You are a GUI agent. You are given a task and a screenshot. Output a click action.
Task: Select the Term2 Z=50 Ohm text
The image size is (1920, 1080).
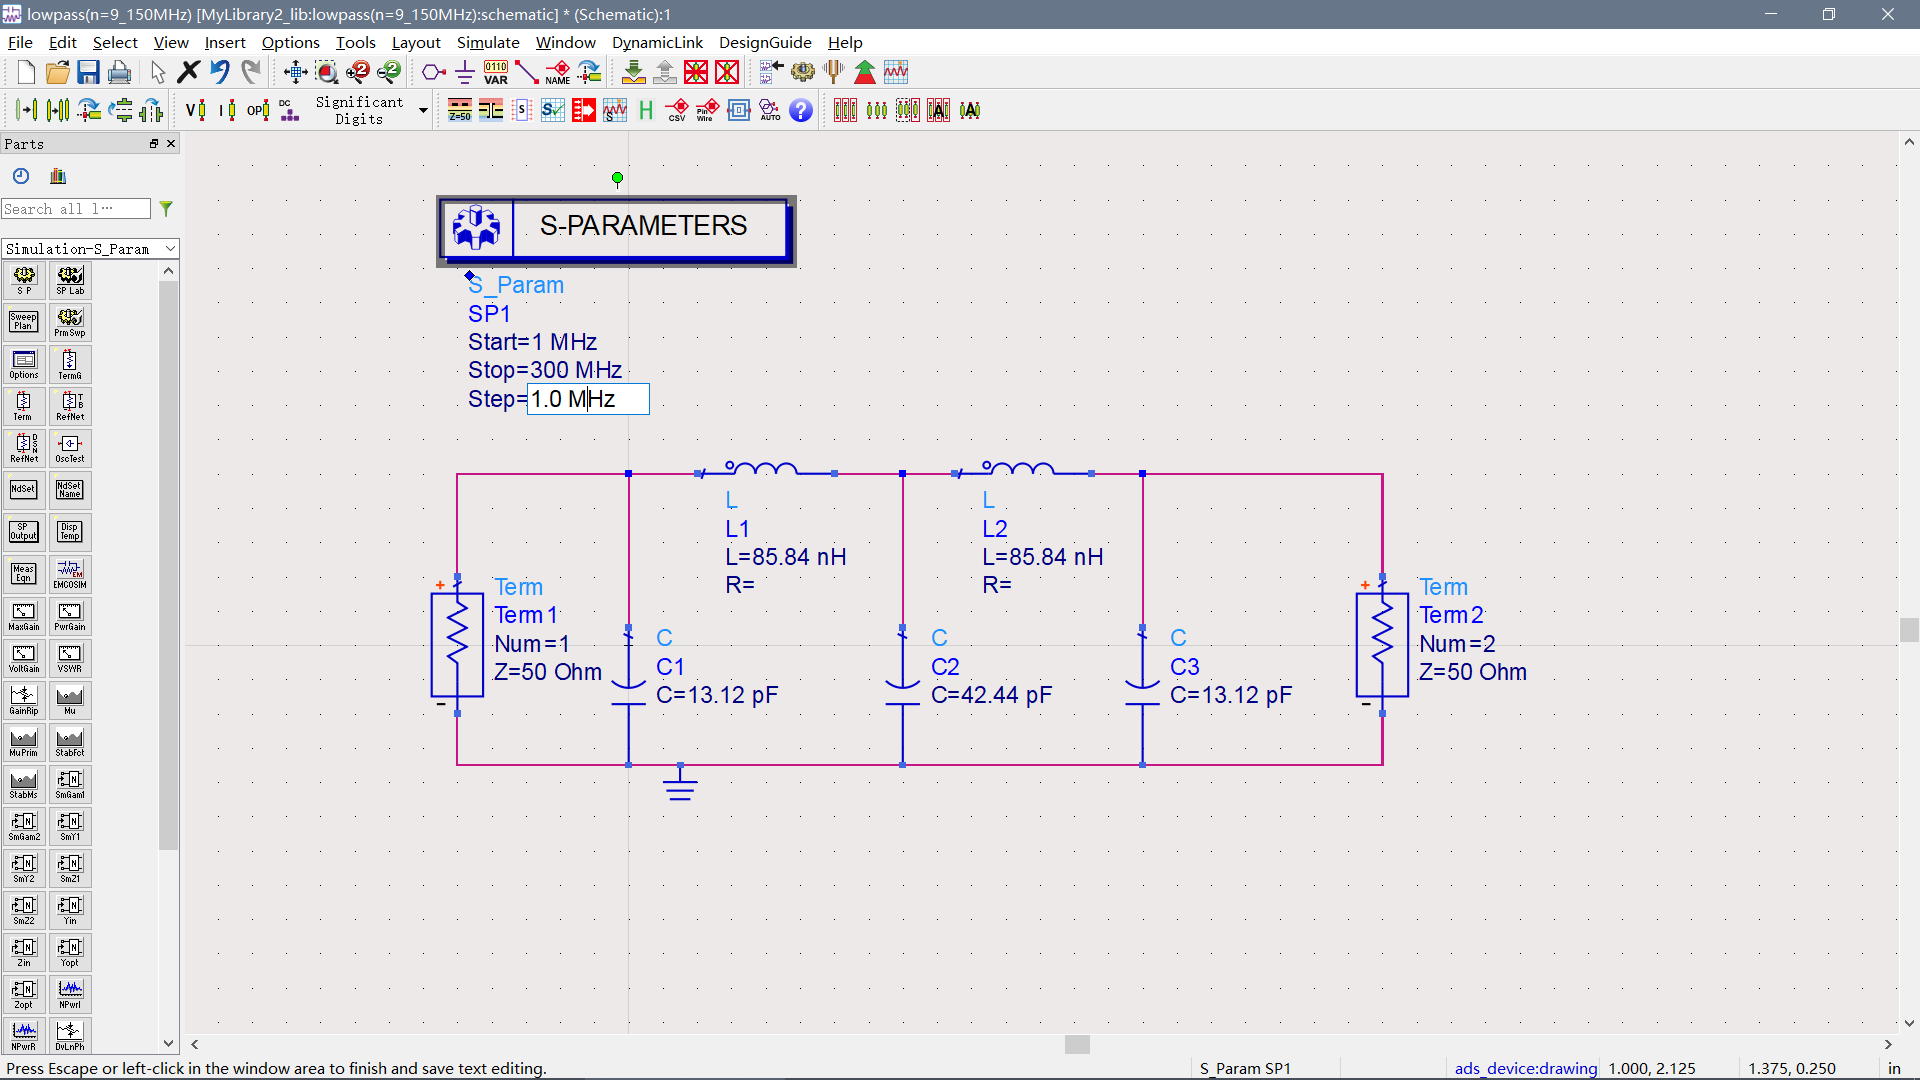tap(1473, 672)
